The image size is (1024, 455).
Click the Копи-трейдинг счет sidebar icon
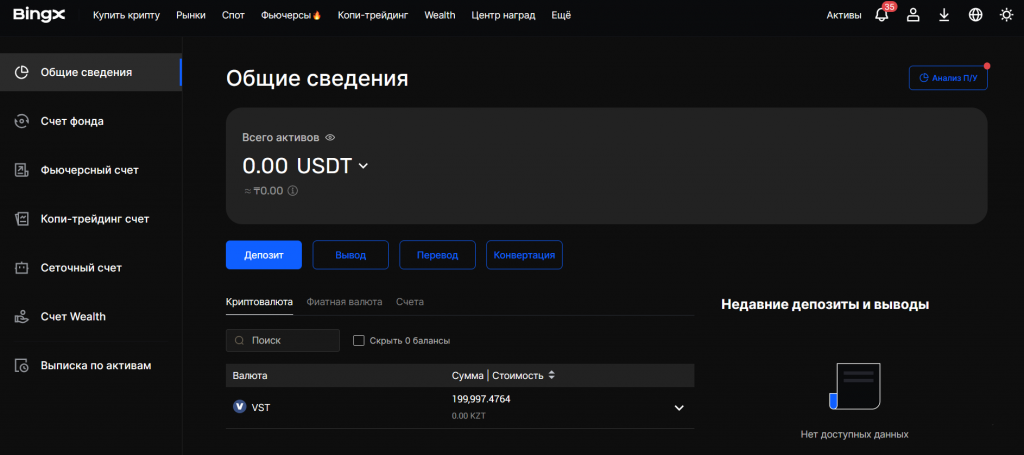point(22,219)
